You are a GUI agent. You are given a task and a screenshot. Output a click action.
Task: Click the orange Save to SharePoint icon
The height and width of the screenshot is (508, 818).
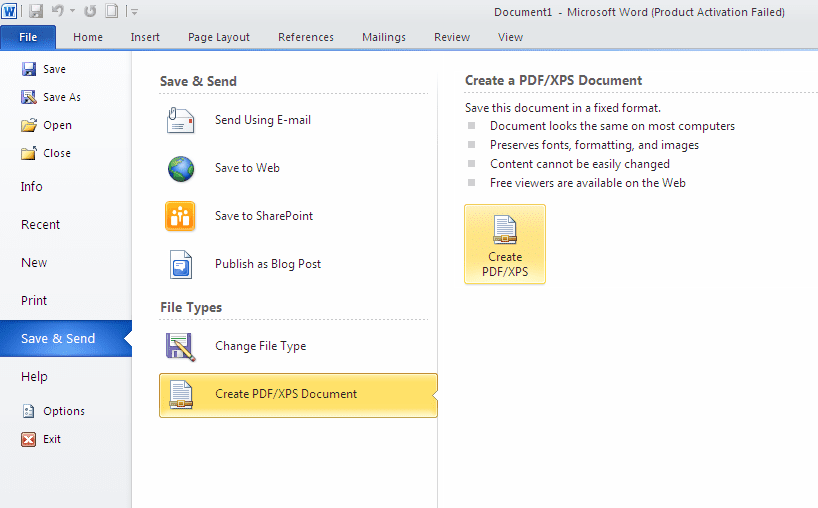(x=180, y=216)
